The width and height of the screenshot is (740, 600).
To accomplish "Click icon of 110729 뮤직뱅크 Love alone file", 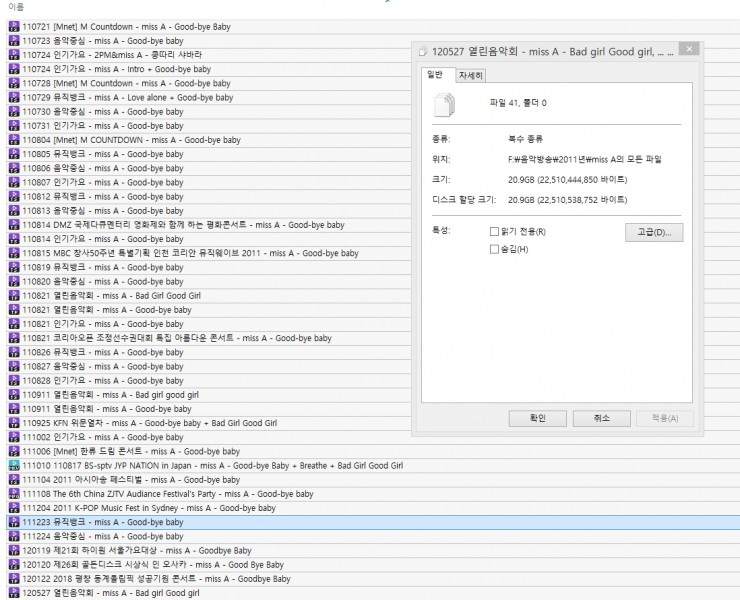I will pos(14,97).
